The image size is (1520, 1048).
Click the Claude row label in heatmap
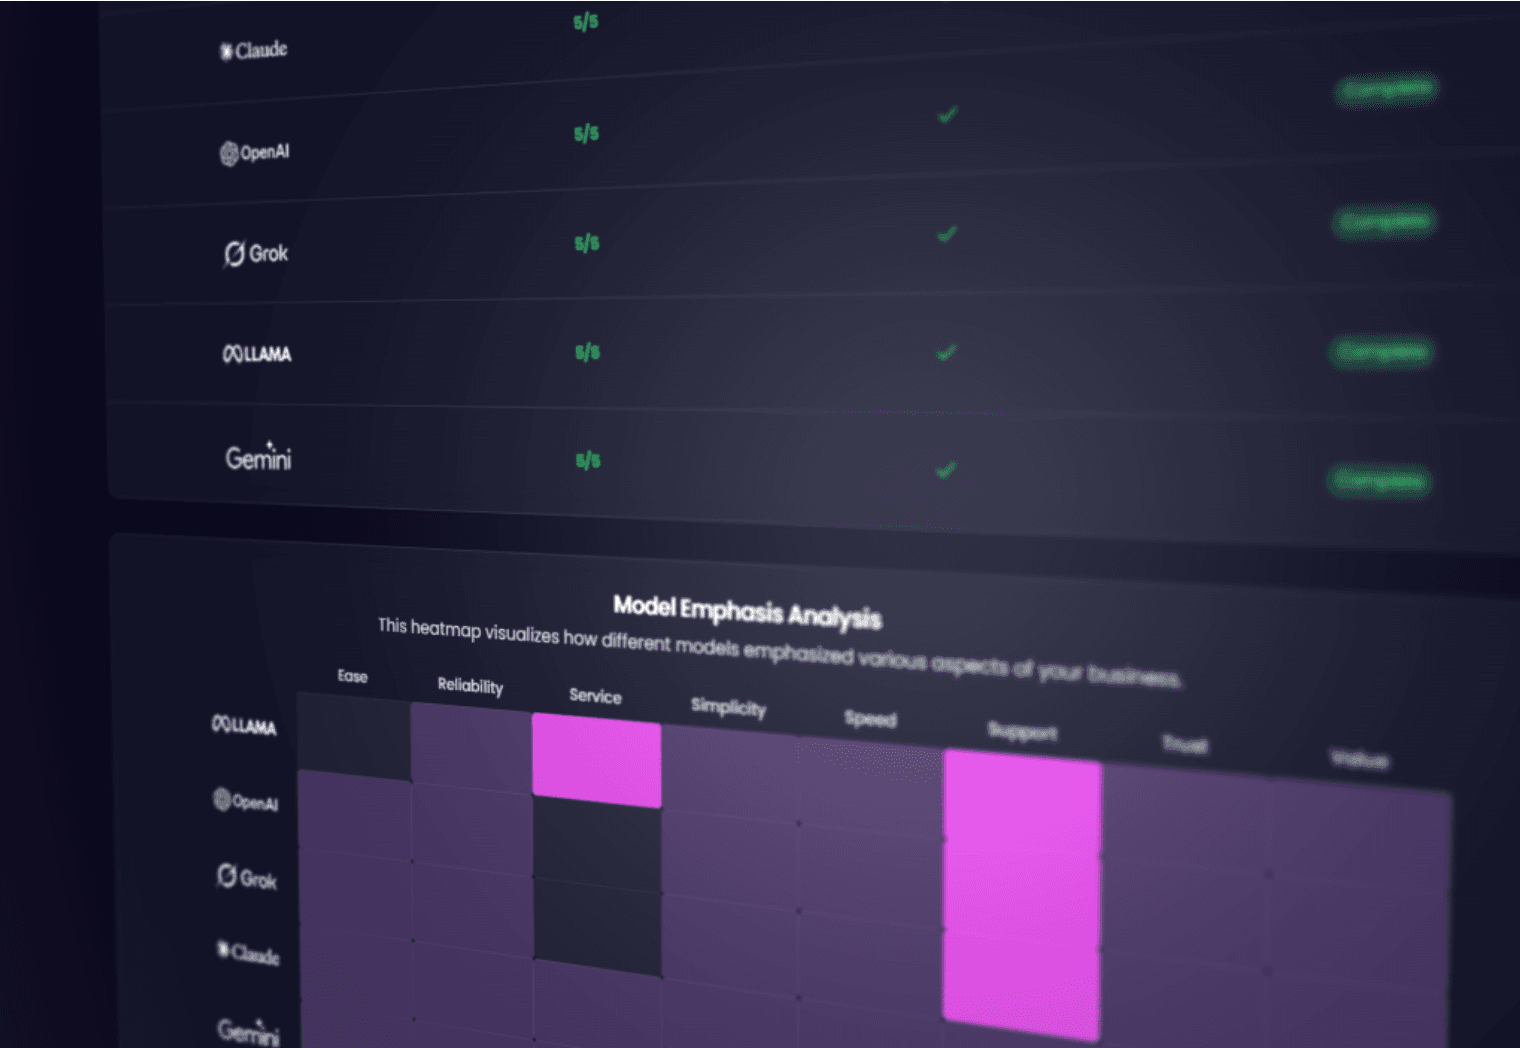249,953
